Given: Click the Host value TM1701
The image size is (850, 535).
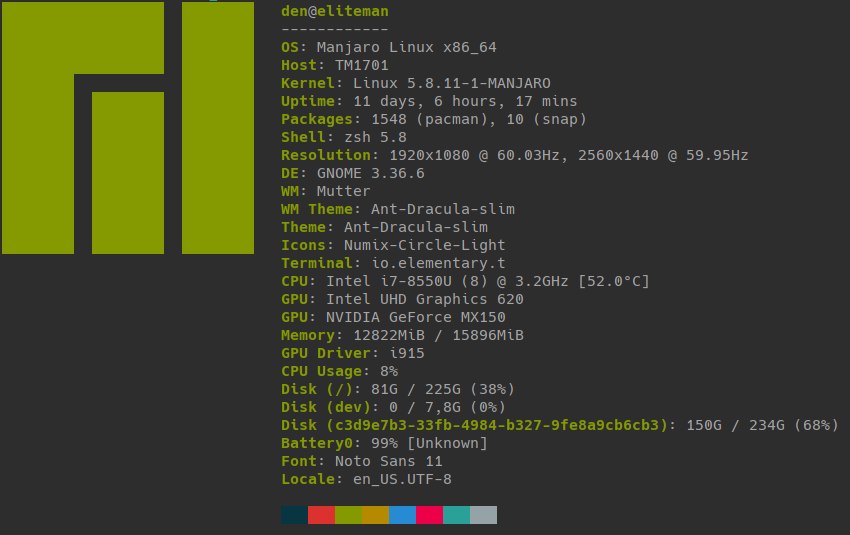Looking at the screenshot, I should (362, 65).
